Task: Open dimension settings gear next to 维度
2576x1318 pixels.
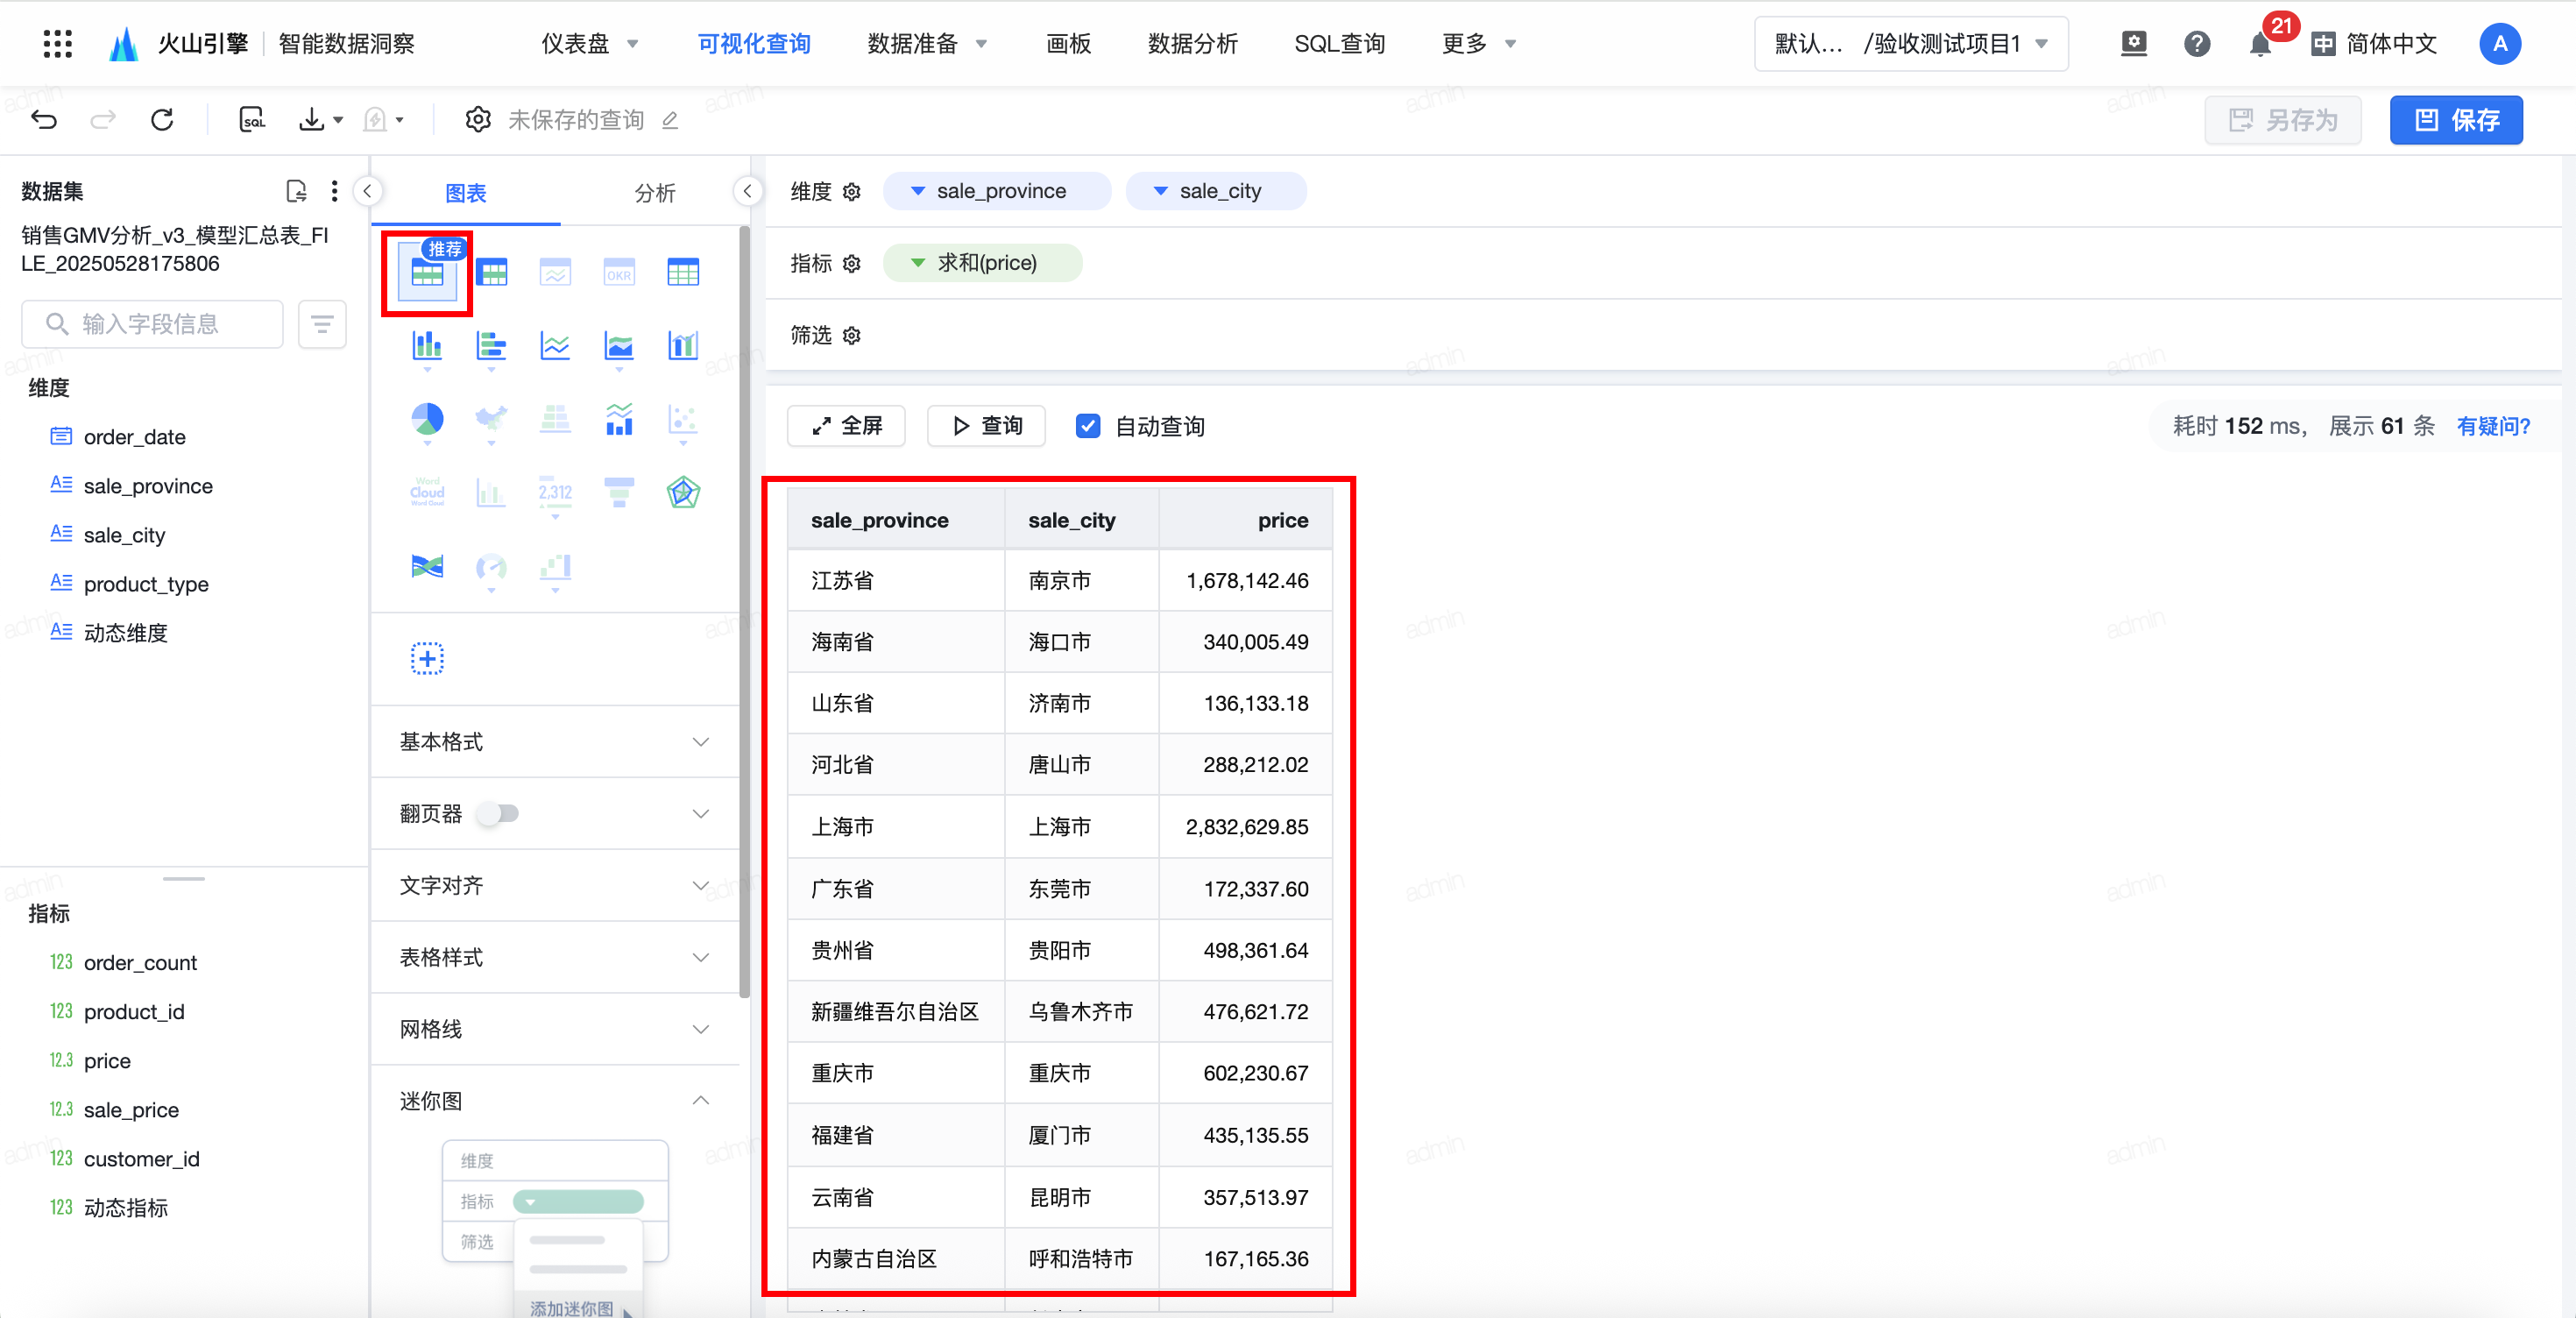Action: 852,192
